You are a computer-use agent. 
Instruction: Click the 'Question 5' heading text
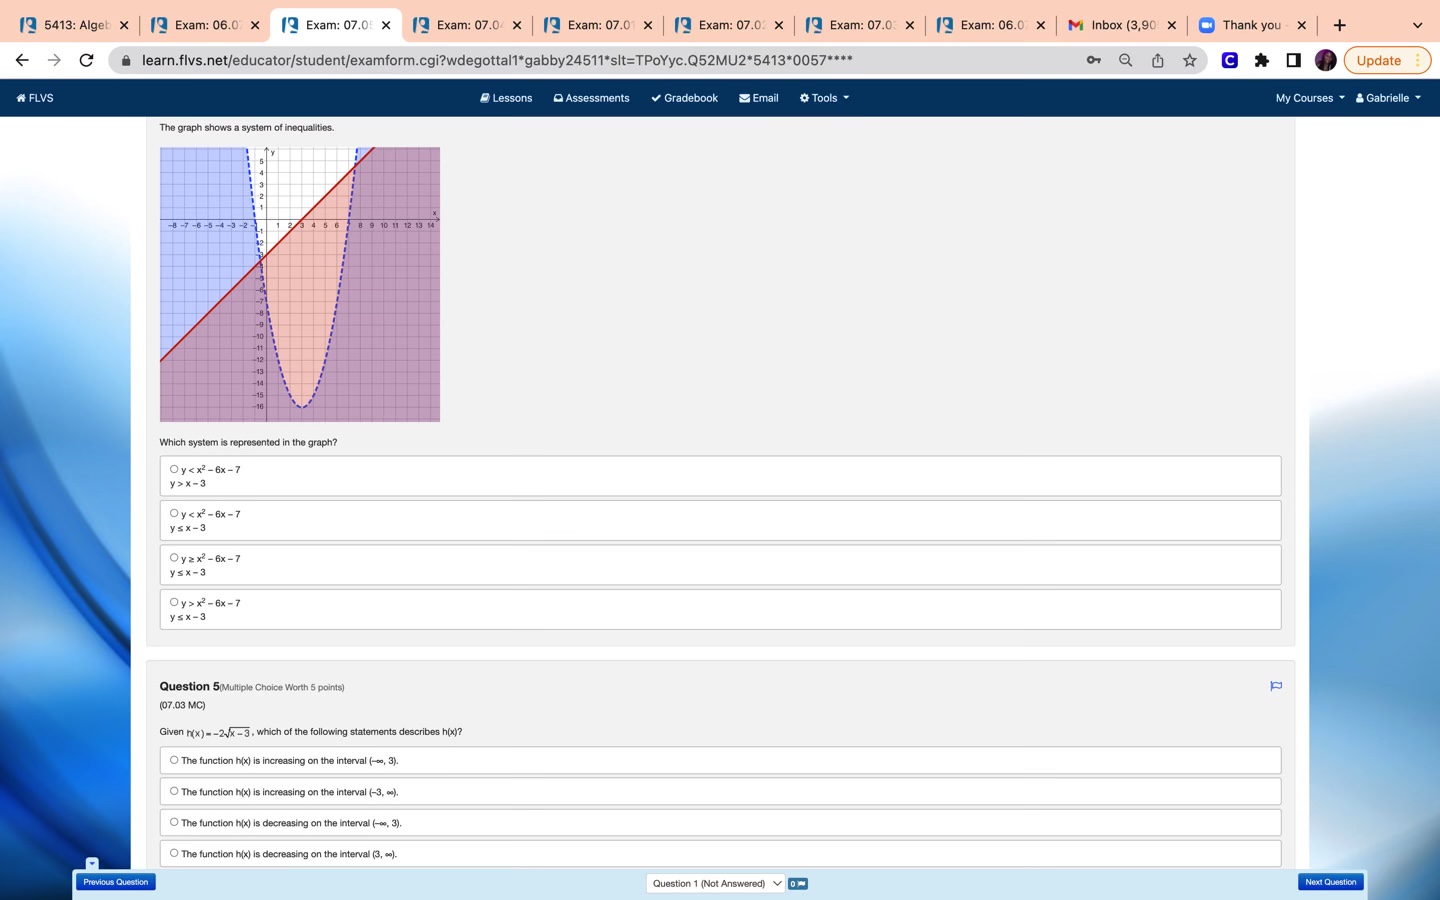tap(190, 686)
